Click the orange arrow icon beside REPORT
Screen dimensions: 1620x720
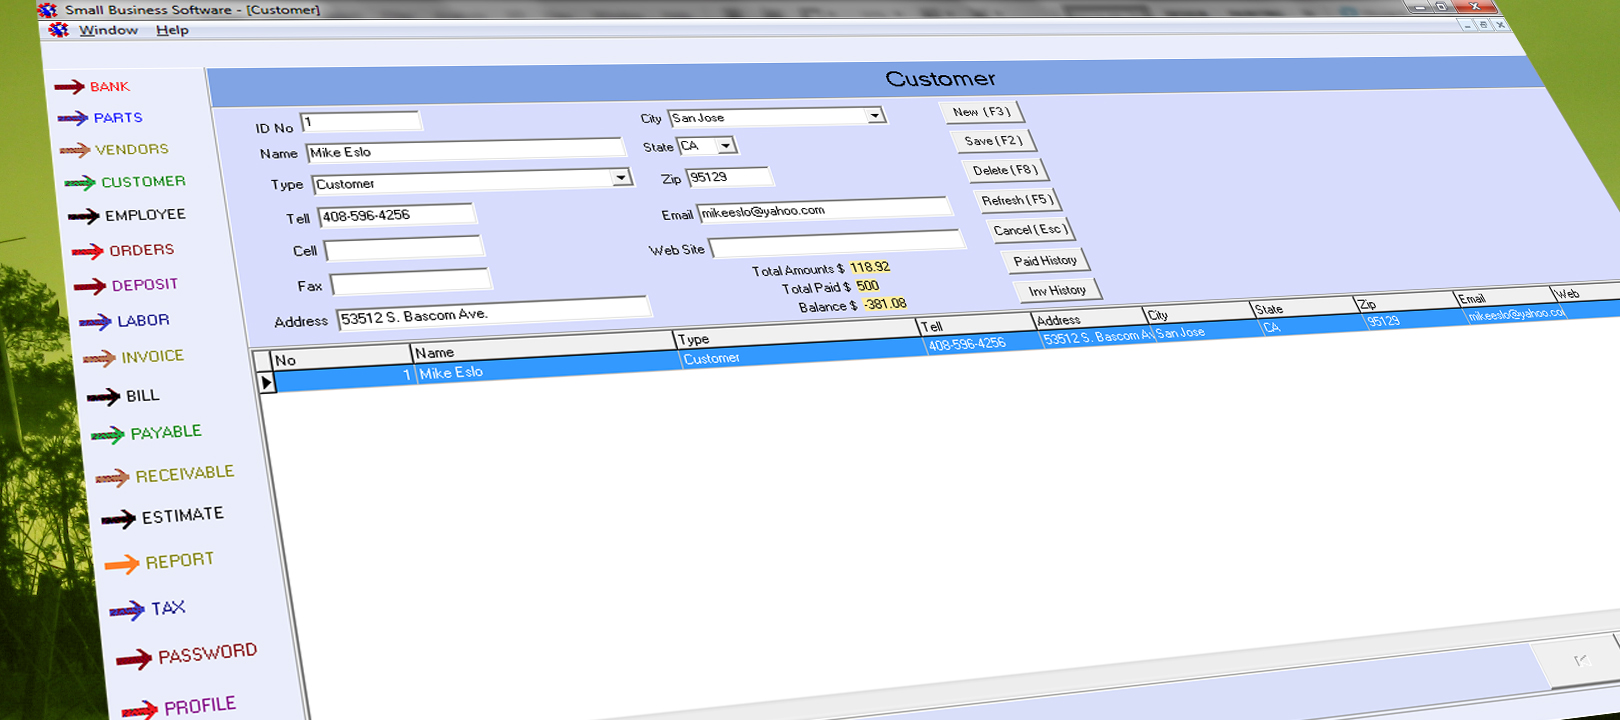(x=122, y=564)
